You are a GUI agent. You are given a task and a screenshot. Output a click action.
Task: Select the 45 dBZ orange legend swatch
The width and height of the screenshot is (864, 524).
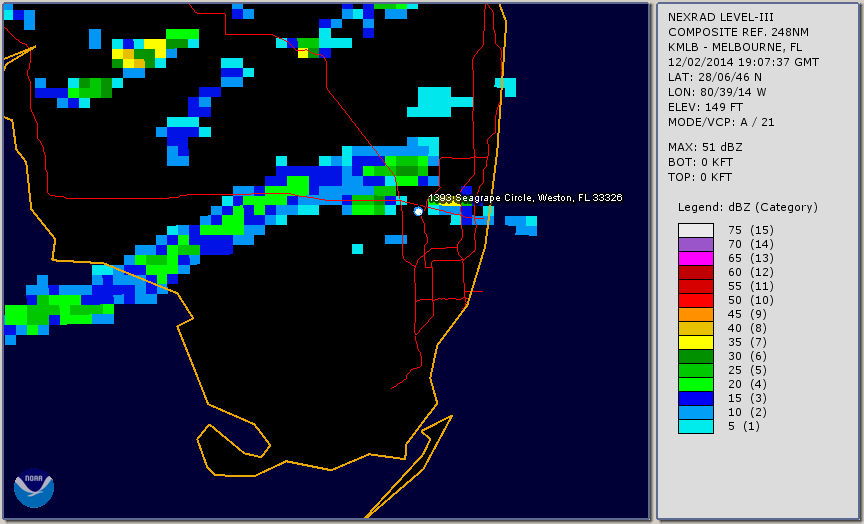(x=696, y=314)
